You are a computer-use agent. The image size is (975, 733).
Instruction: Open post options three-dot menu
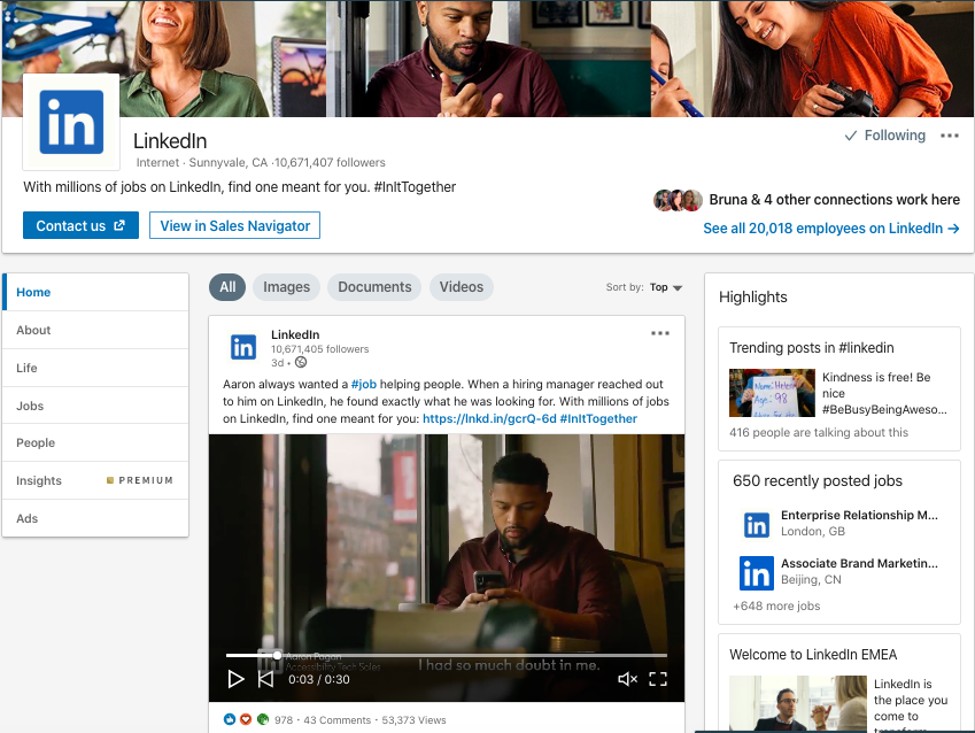660,334
